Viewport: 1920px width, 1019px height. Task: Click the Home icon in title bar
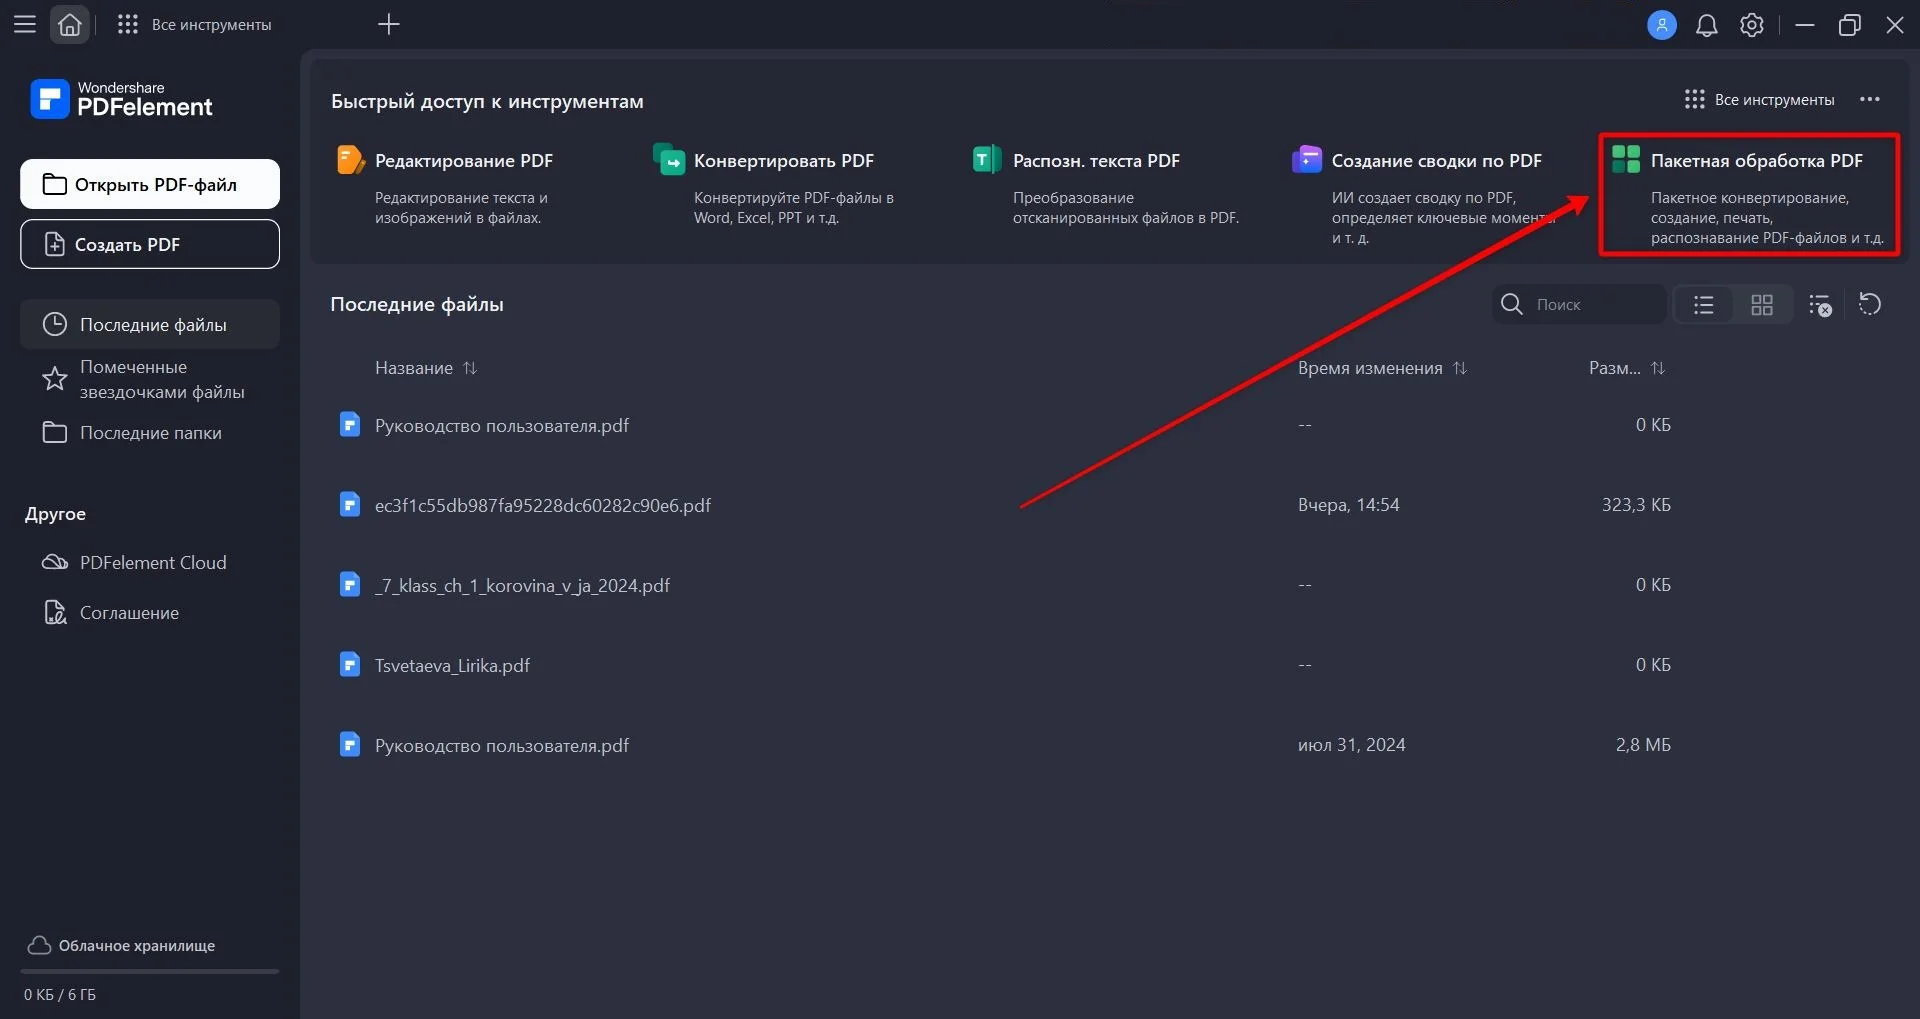[x=70, y=25]
